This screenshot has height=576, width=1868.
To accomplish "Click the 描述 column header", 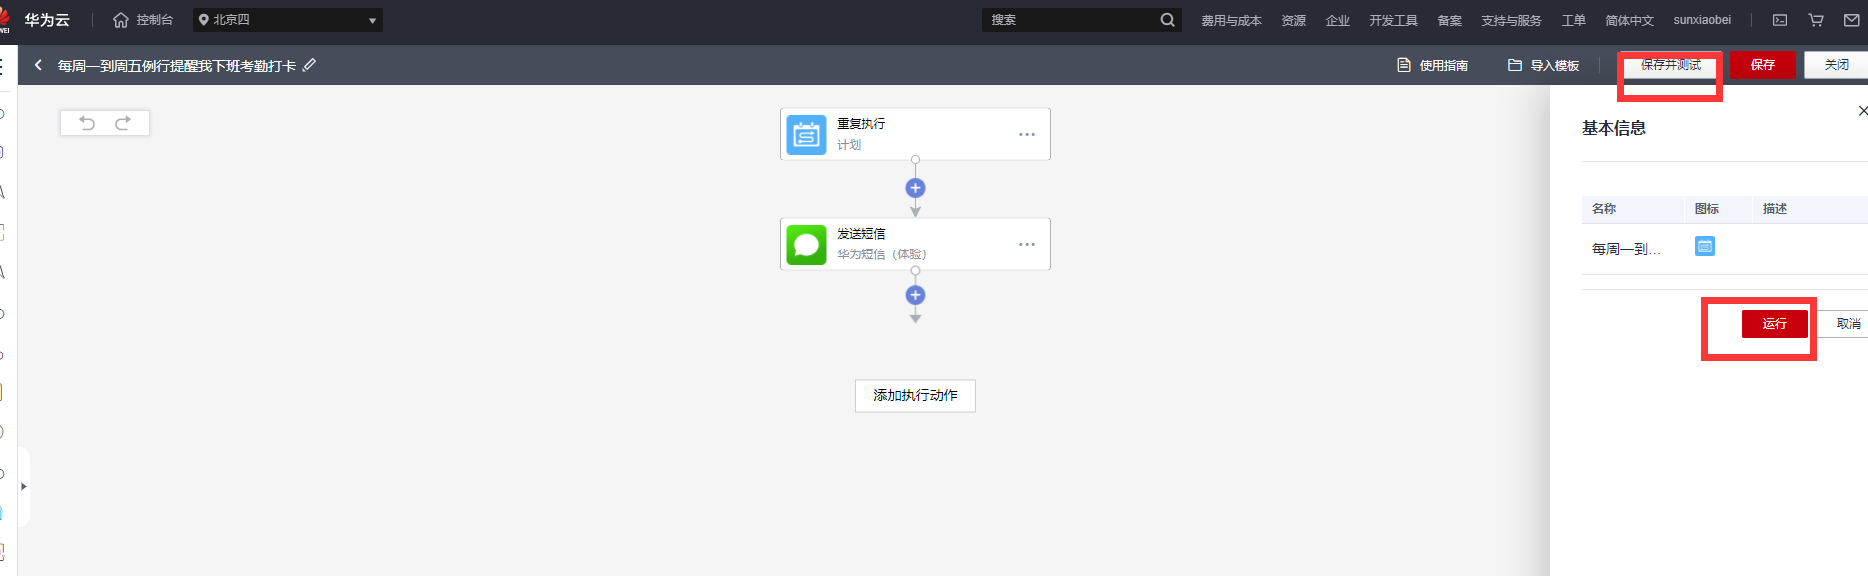I will pyautogui.click(x=1775, y=209).
